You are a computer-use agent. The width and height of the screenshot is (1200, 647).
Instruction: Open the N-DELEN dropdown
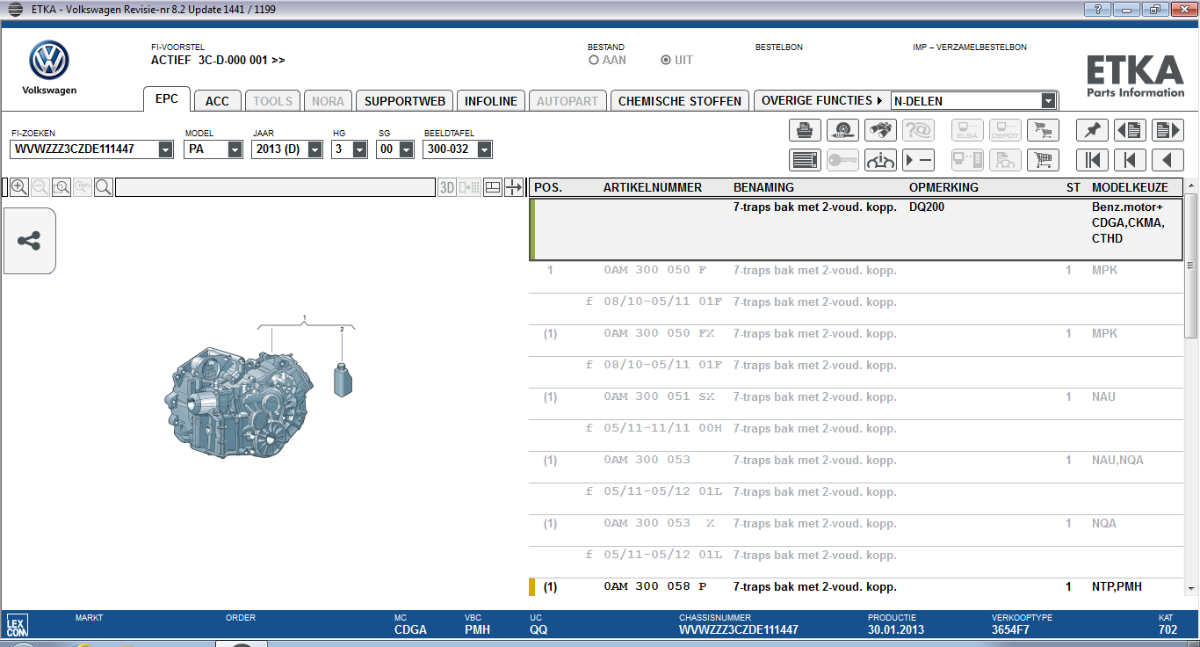[x=1048, y=100]
